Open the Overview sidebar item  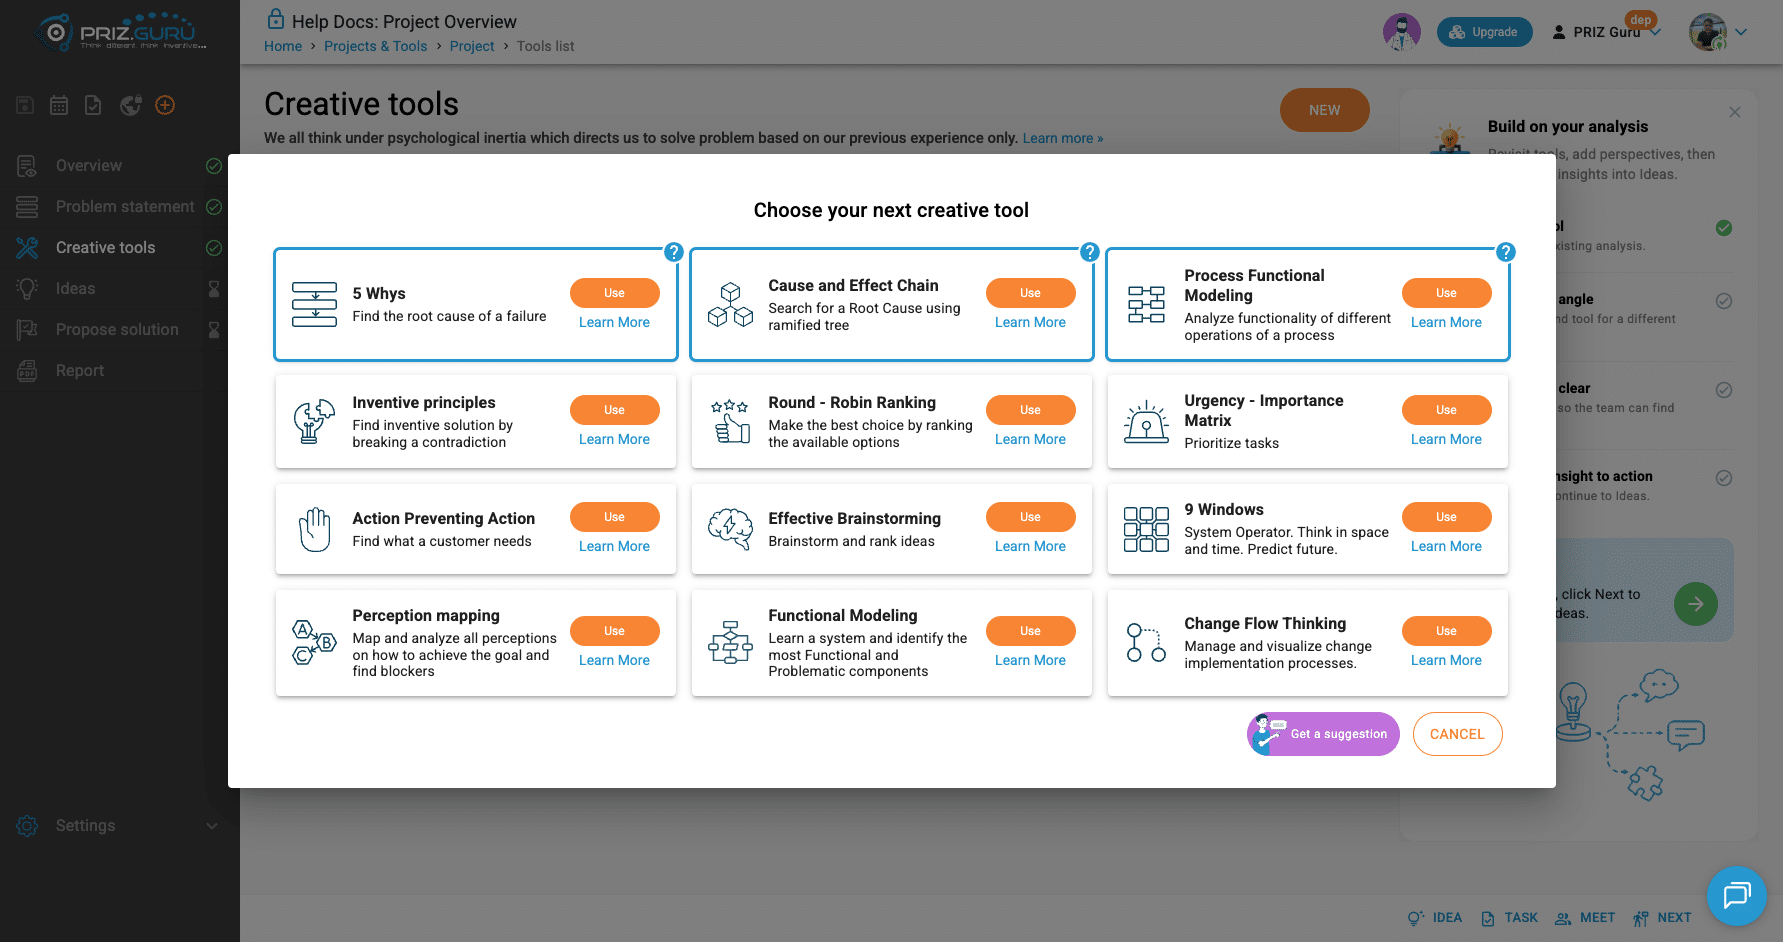click(119, 165)
